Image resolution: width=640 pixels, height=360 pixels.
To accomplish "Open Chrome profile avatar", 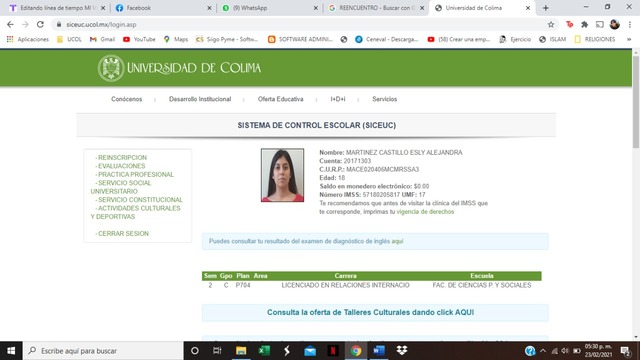I will pos(615,24).
